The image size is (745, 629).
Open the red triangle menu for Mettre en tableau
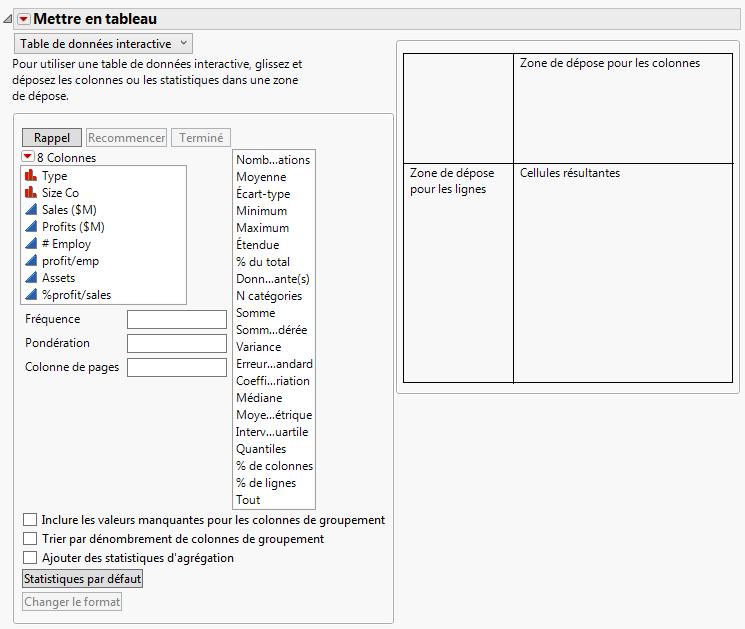point(24,19)
